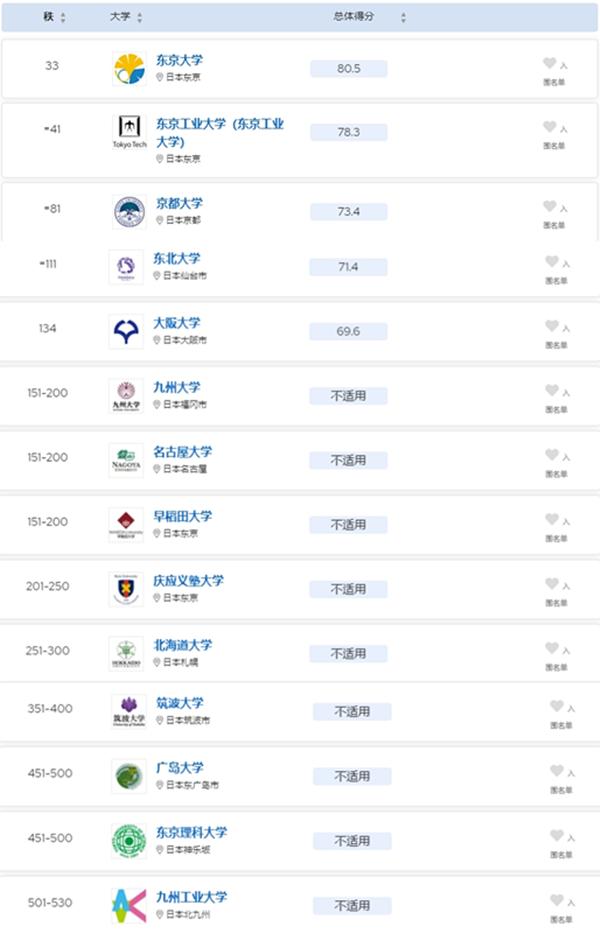Open the 东京理科大学 university link
The width and height of the screenshot is (600, 933).
coord(192,832)
